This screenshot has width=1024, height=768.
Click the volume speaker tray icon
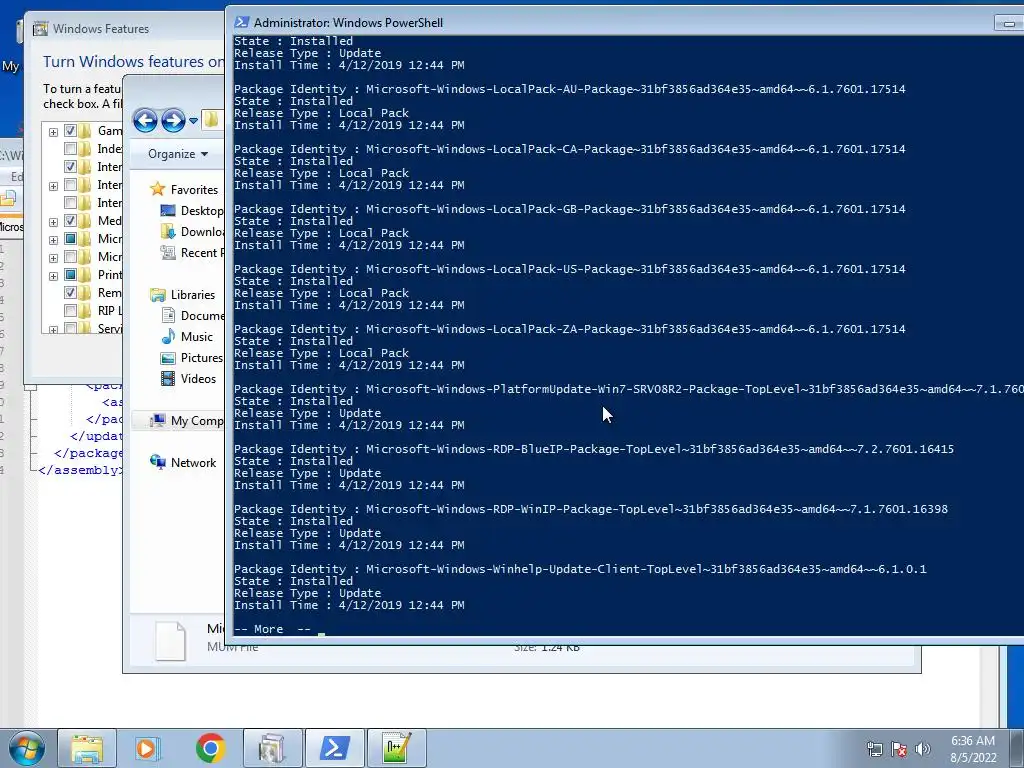click(923, 749)
